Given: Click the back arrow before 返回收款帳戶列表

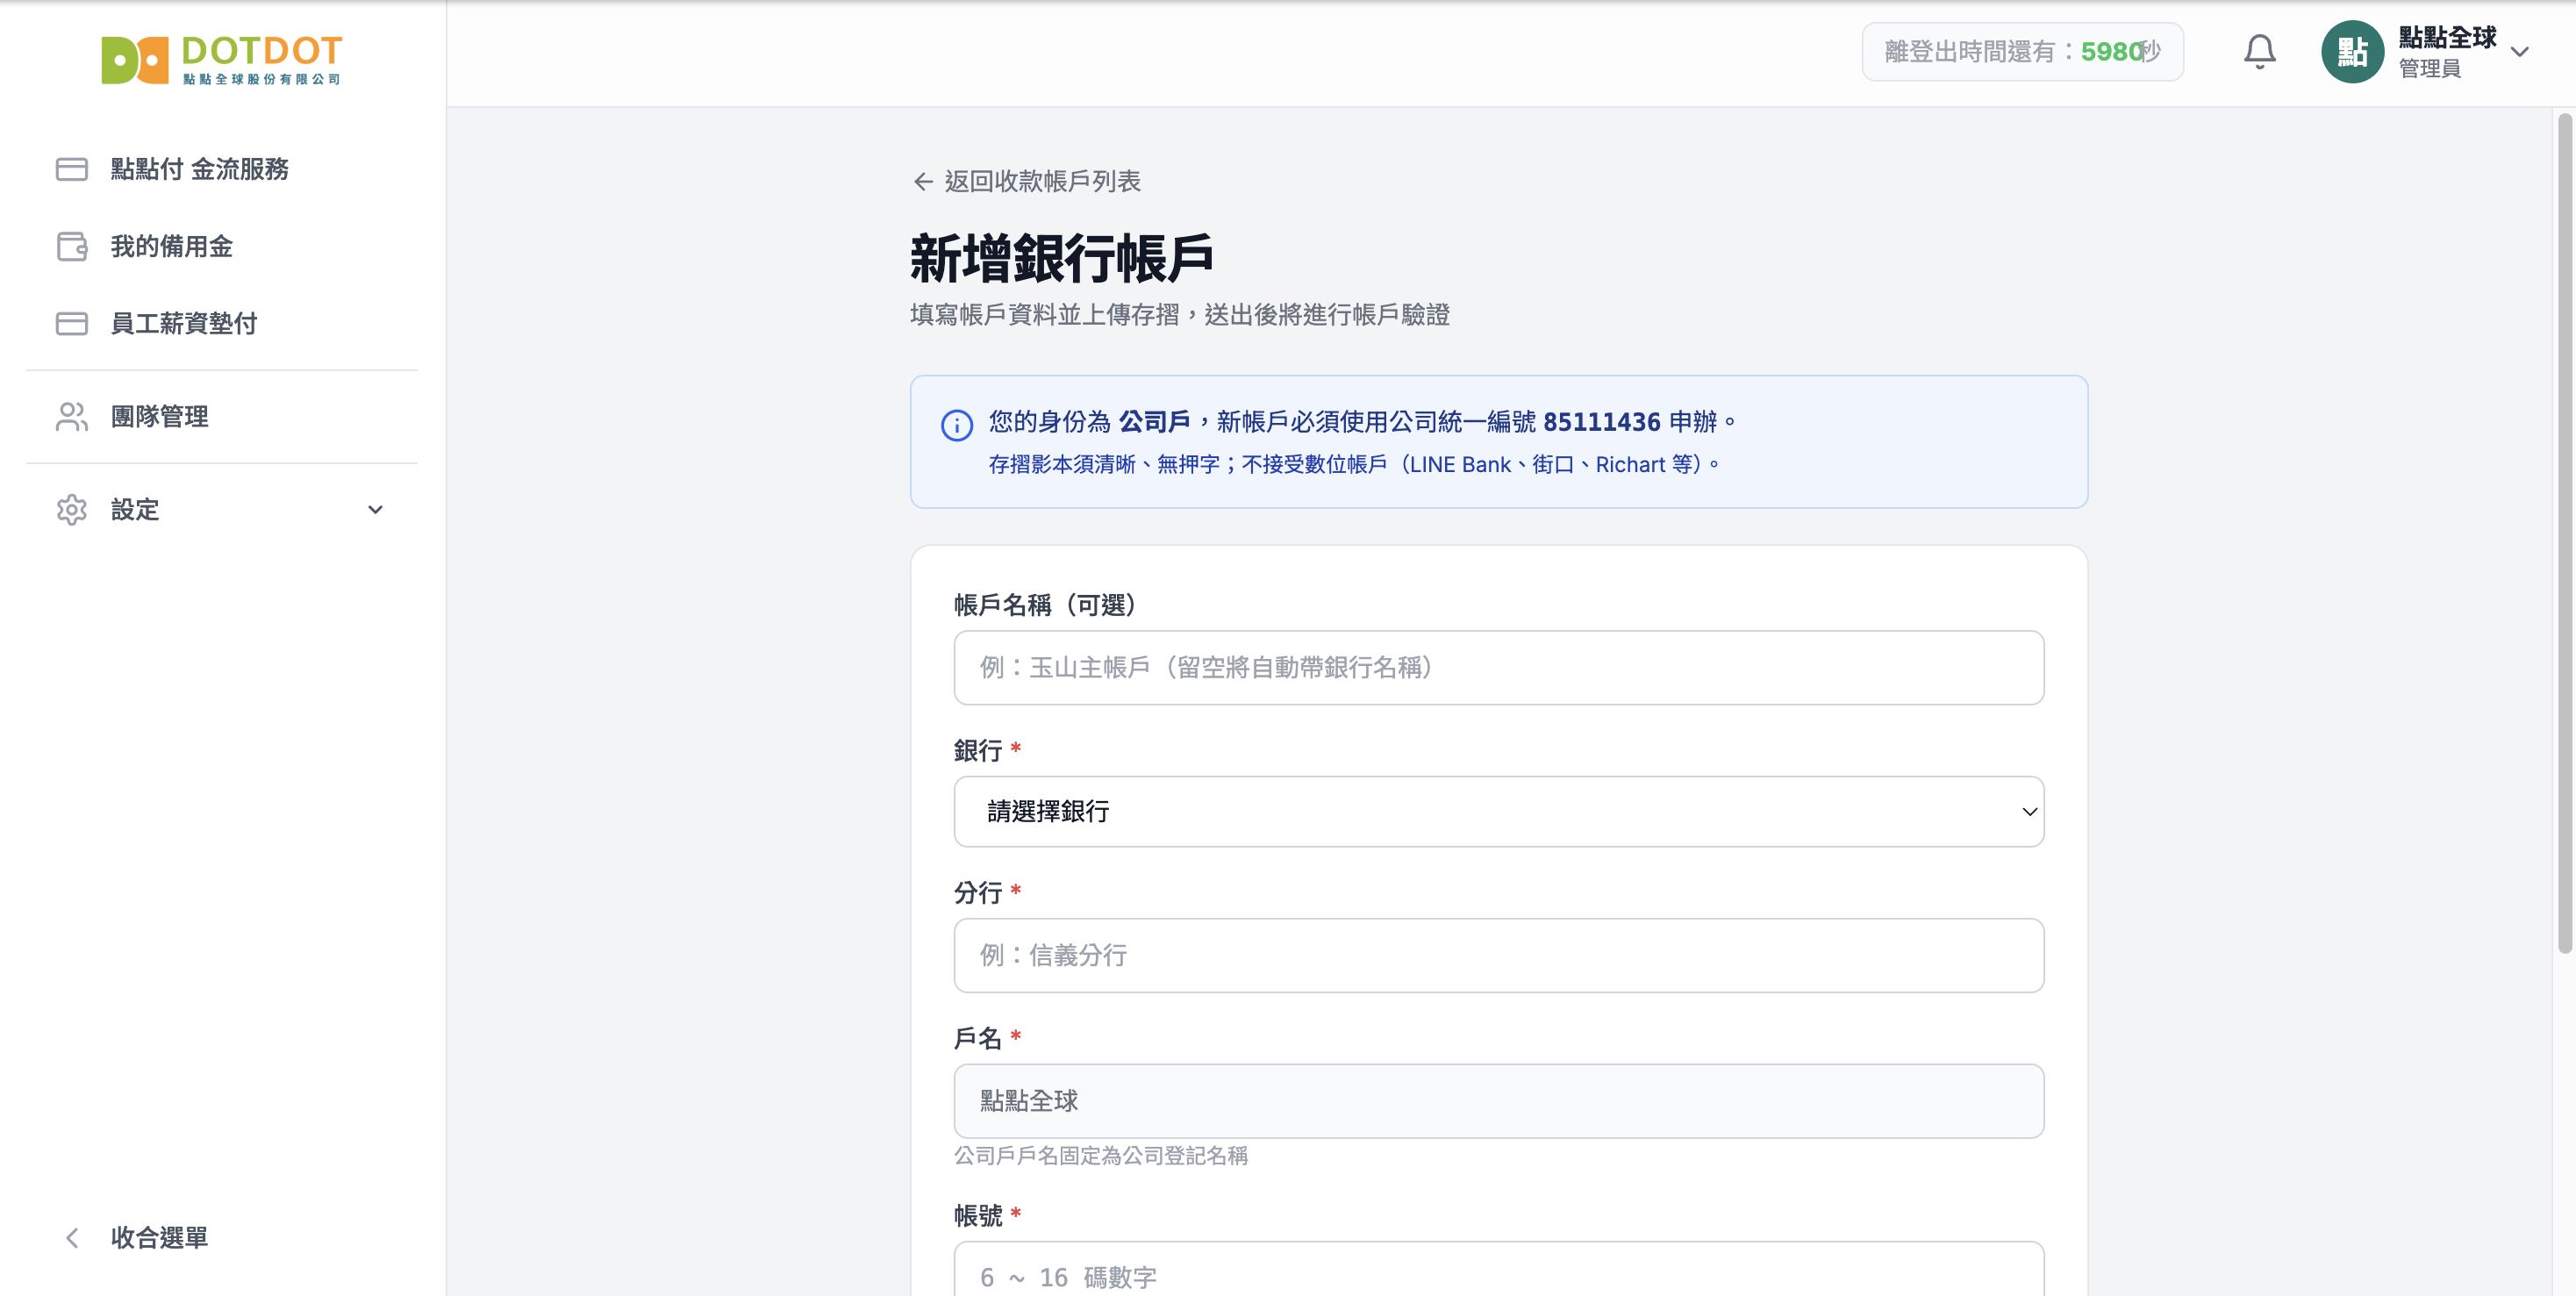Looking at the screenshot, I should point(922,181).
